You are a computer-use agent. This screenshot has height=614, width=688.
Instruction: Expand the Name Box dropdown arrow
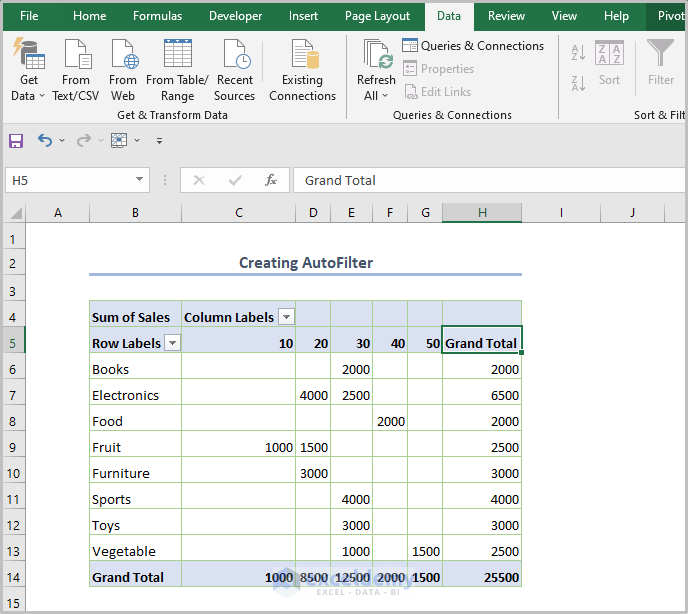[140, 180]
